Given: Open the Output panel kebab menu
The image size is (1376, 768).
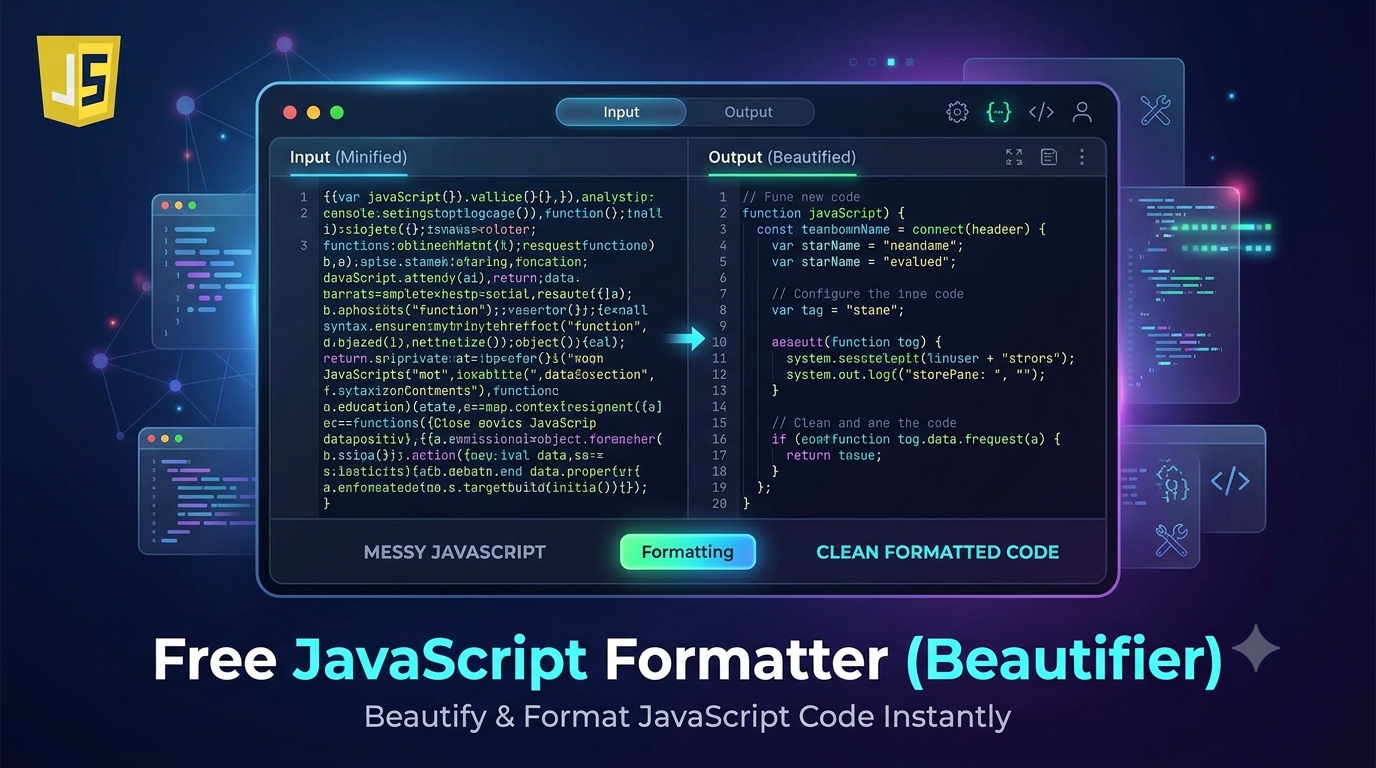Looking at the screenshot, I should tap(1082, 157).
